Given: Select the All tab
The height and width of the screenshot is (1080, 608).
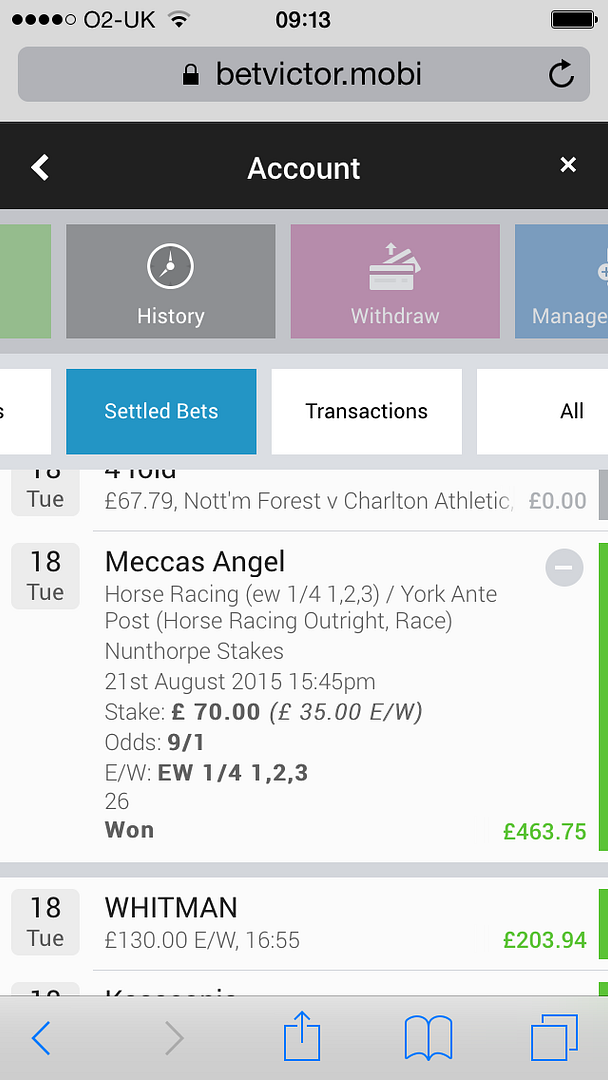Looking at the screenshot, I should pos(543,411).
